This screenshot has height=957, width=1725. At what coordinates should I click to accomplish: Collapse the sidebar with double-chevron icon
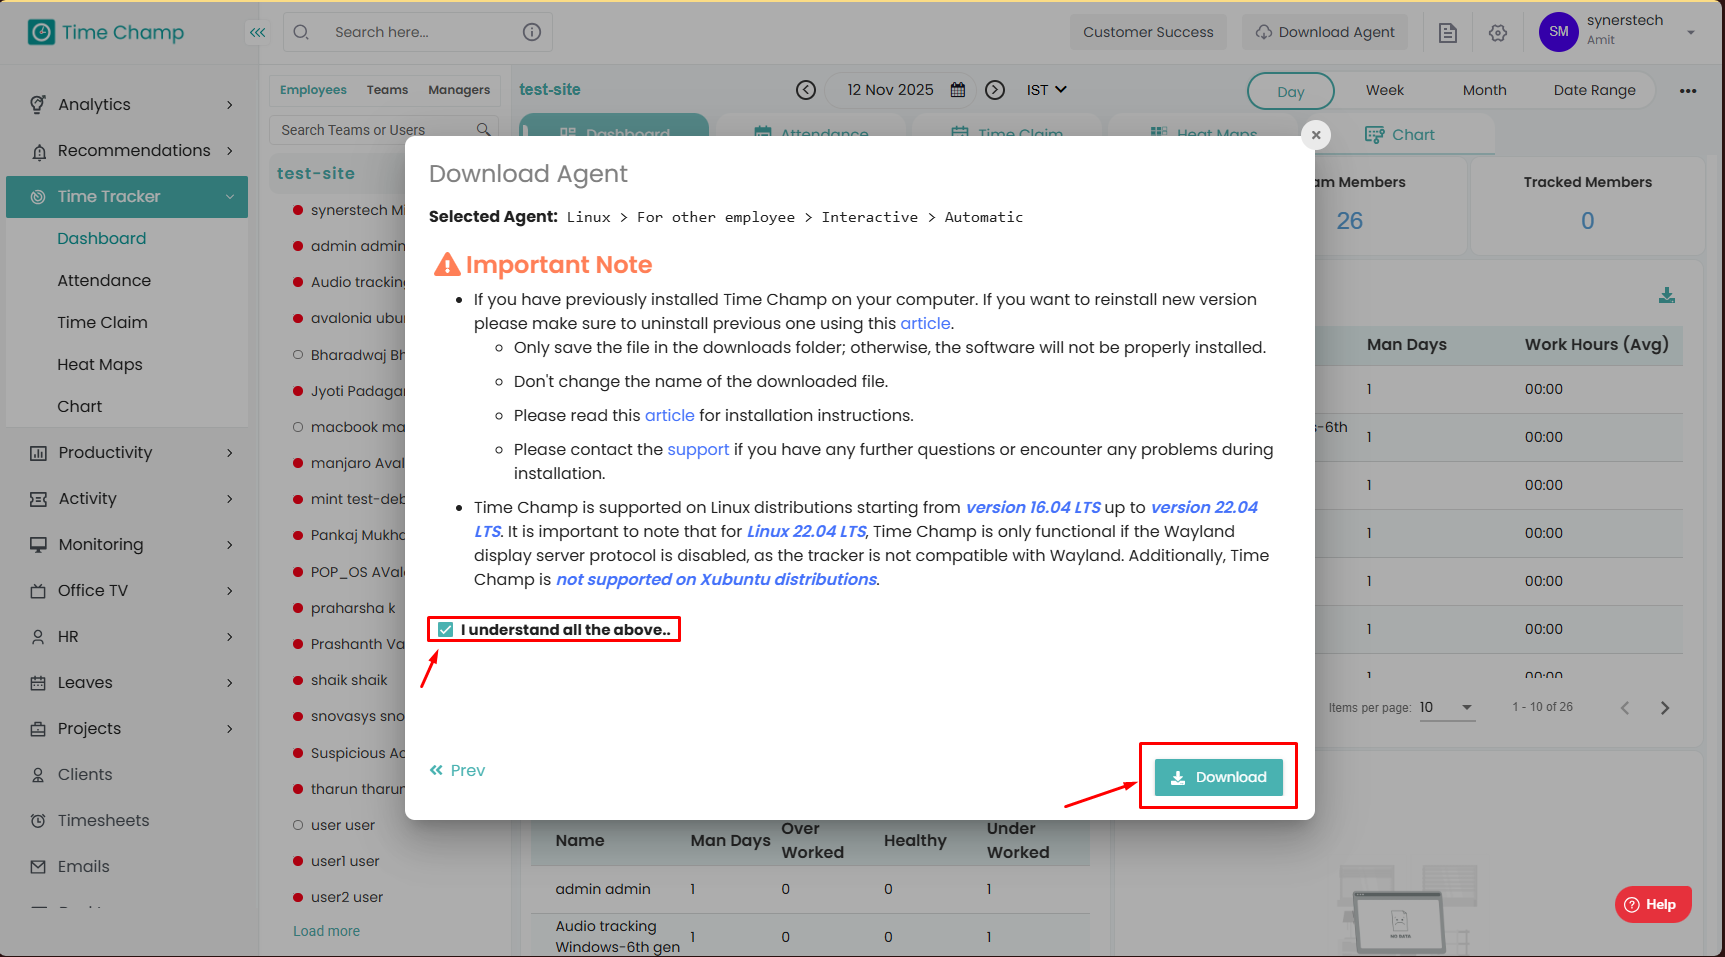[x=258, y=32]
